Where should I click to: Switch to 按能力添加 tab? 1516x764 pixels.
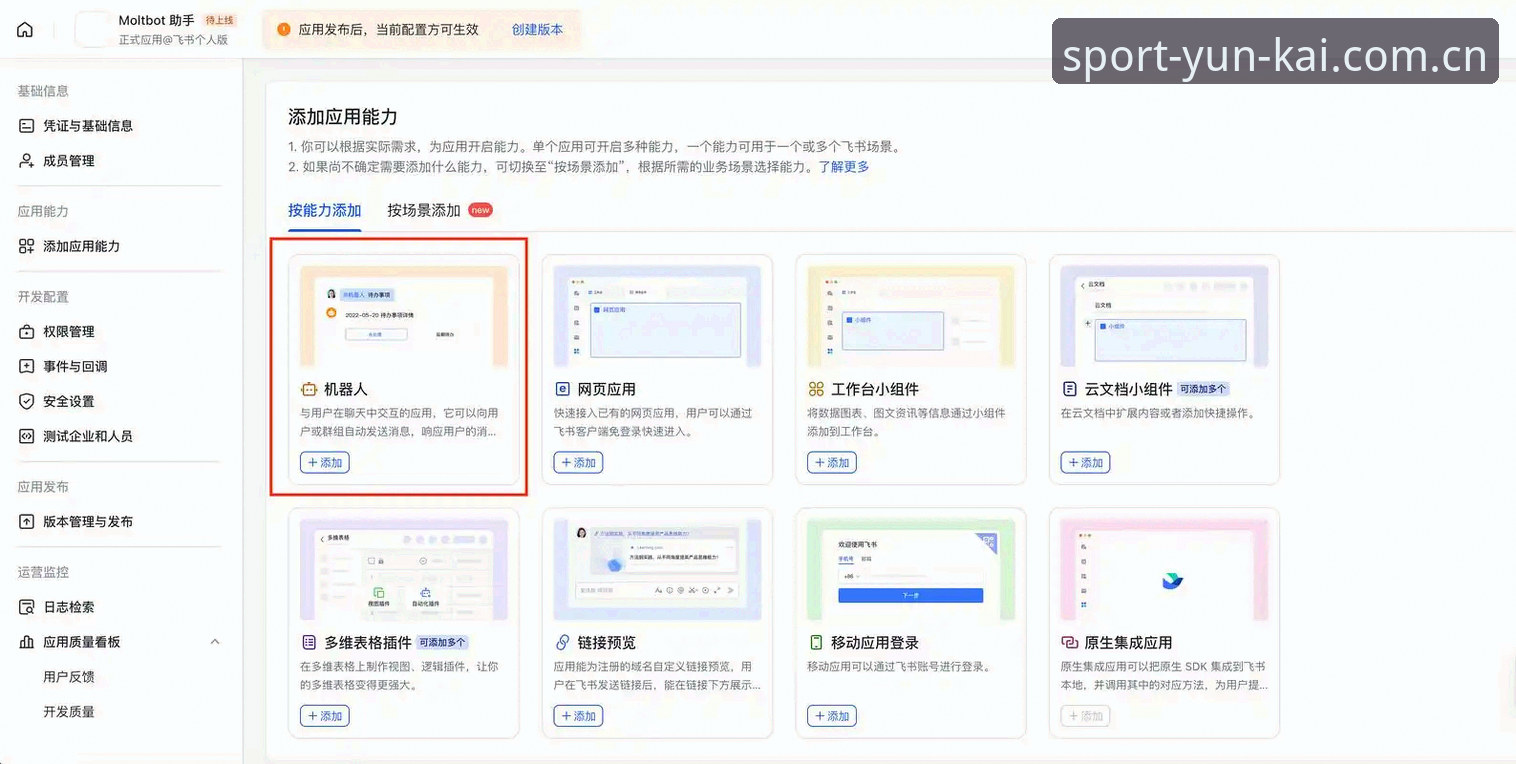(x=325, y=211)
